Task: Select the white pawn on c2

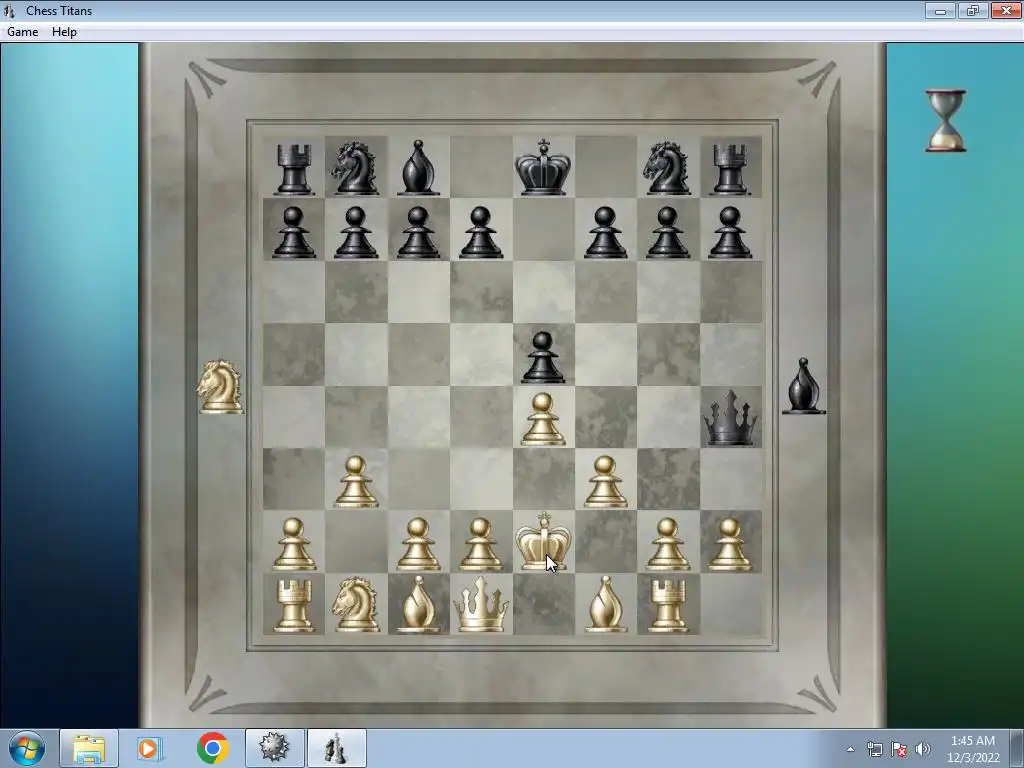Action: (x=418, y=545)
